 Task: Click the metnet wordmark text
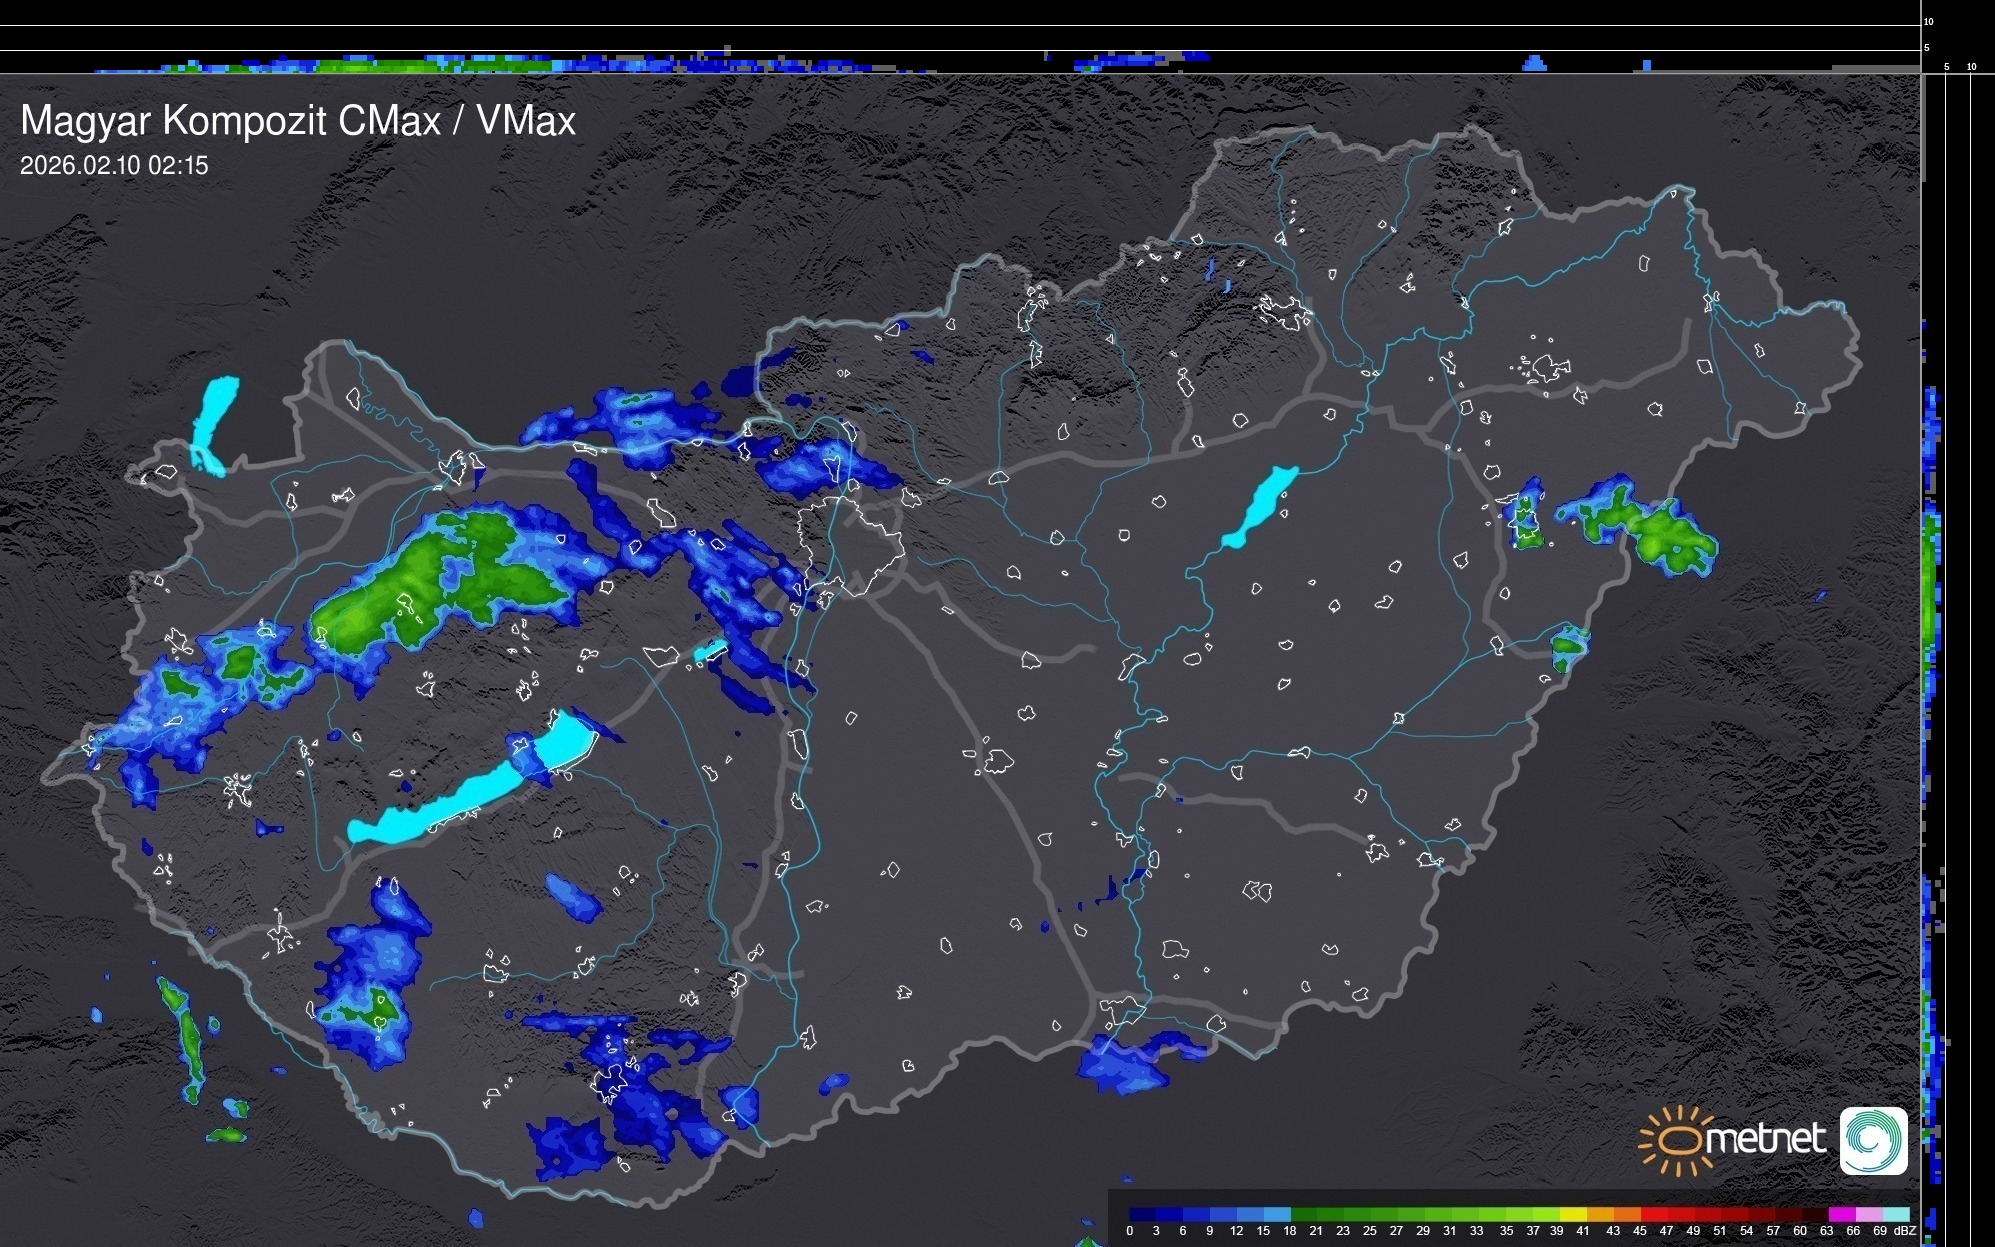(x=1765, y=1140)
